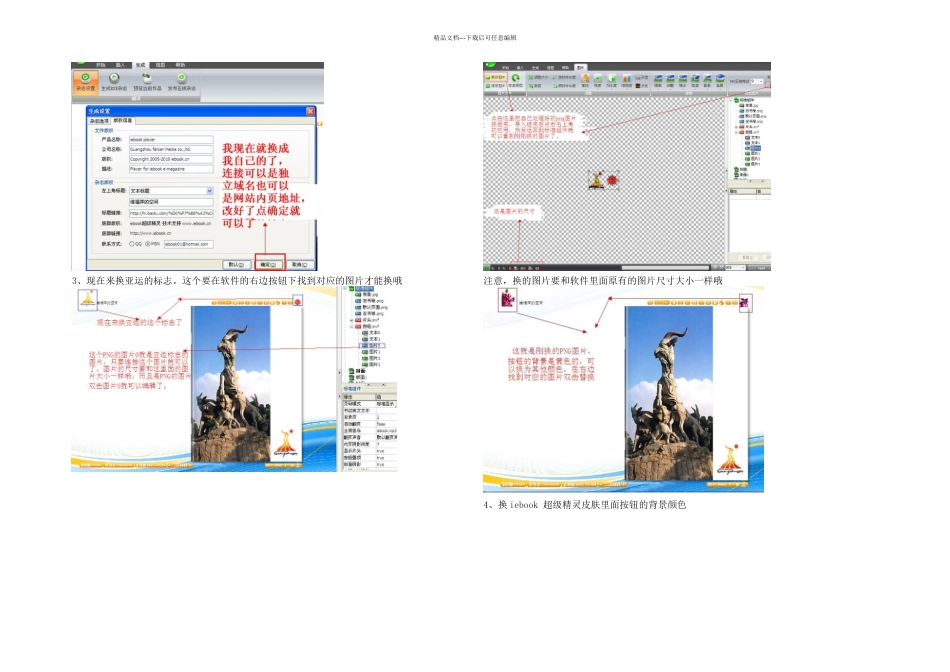
Task: Collapse the 标准组件 root node in image editor tree
Action: (x=732, y=100)
